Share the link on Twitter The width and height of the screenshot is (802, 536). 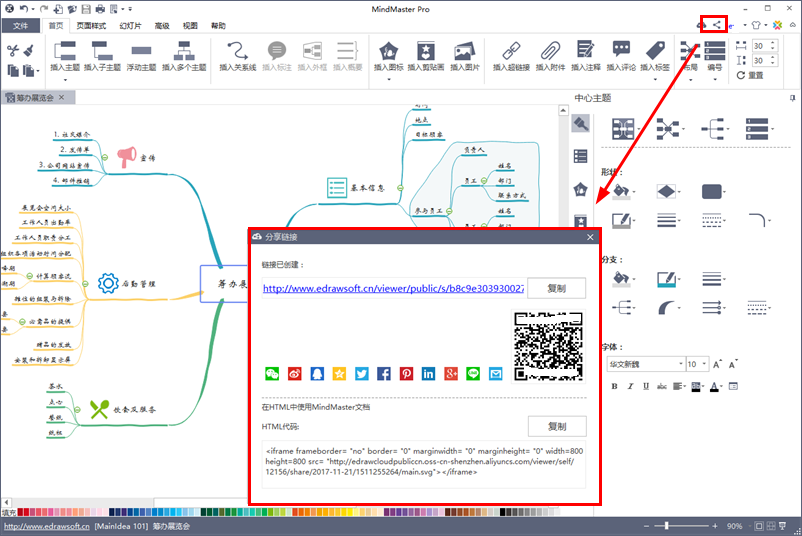point(362,373)
